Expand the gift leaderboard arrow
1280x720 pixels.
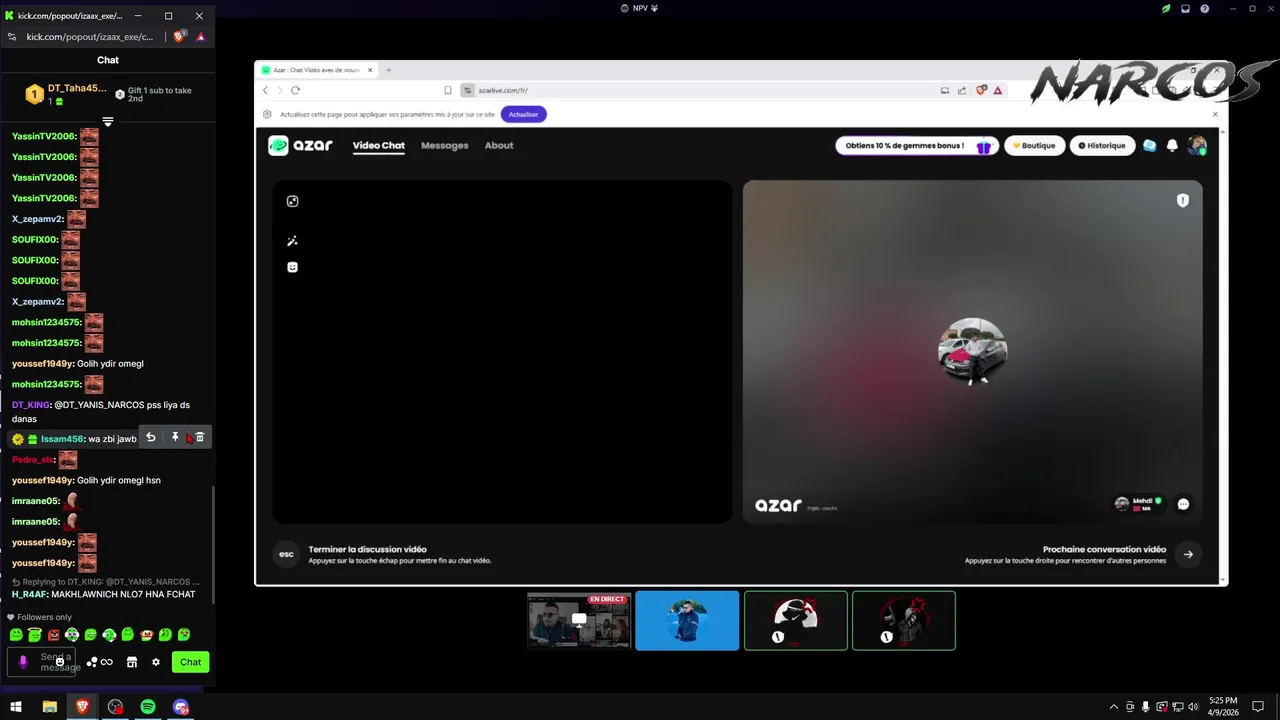pos(108,122)
